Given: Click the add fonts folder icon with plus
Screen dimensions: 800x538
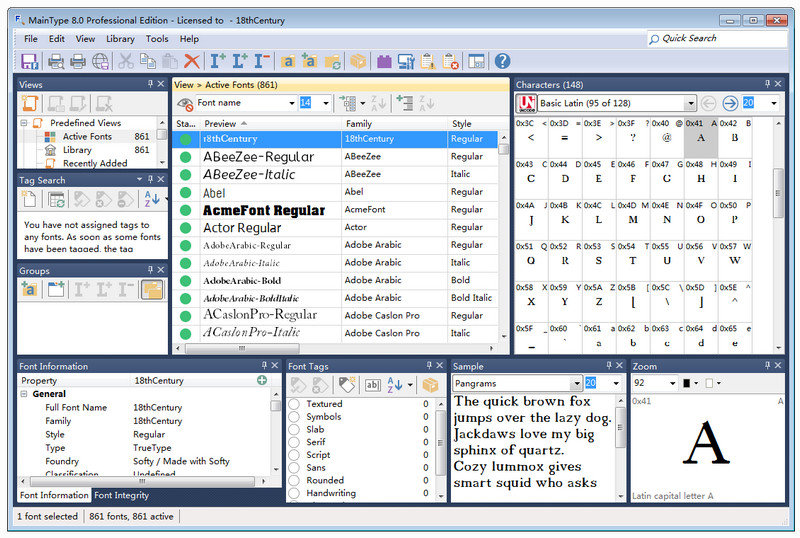Looking at the screenshot, I should tap(309, 61).
